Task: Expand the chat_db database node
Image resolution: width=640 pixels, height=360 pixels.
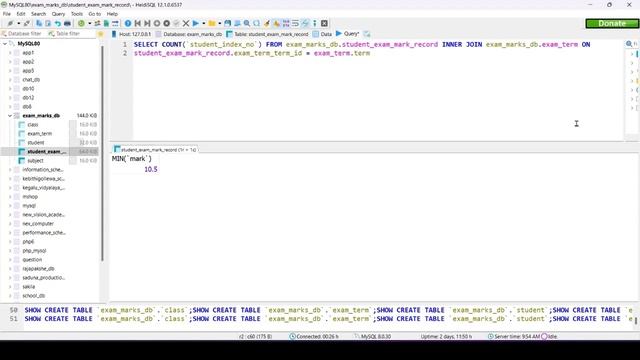Action: pyautogui.click(x=10, y=80)
